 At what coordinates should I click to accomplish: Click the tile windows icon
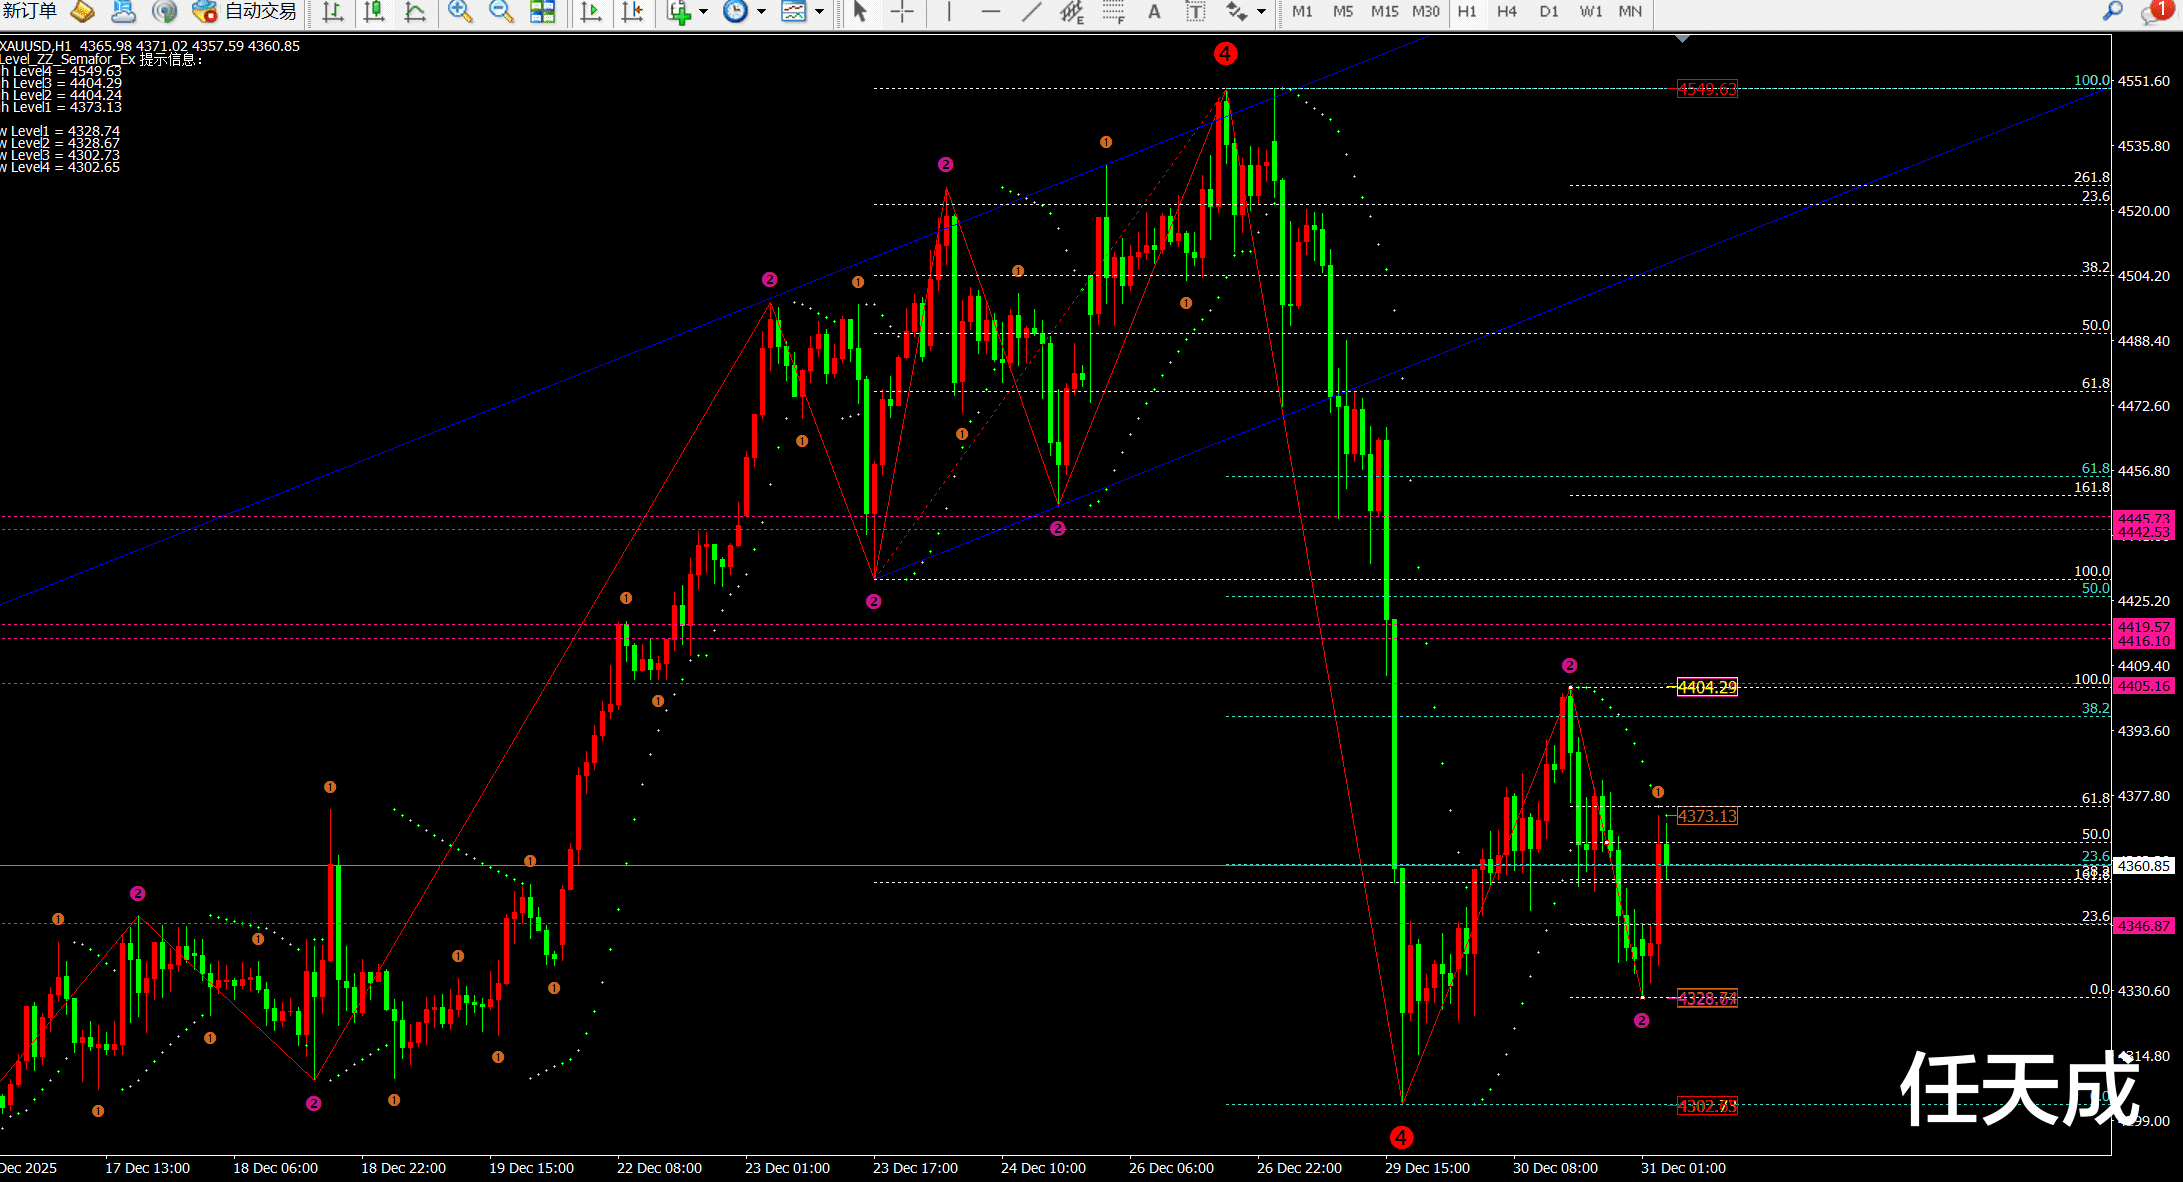tap(542, 12)
